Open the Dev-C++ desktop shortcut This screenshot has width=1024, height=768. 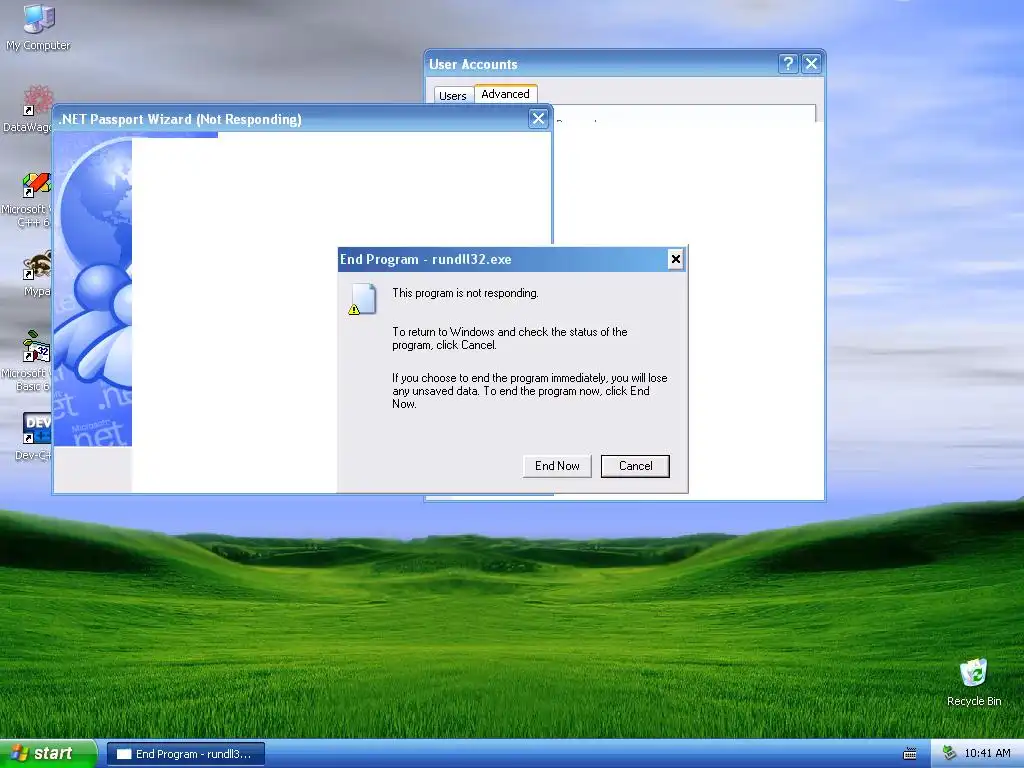(x=34, y=436)
